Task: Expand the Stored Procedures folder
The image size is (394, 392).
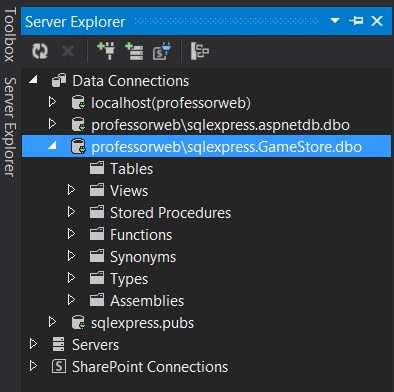Action: click(71, 212)
